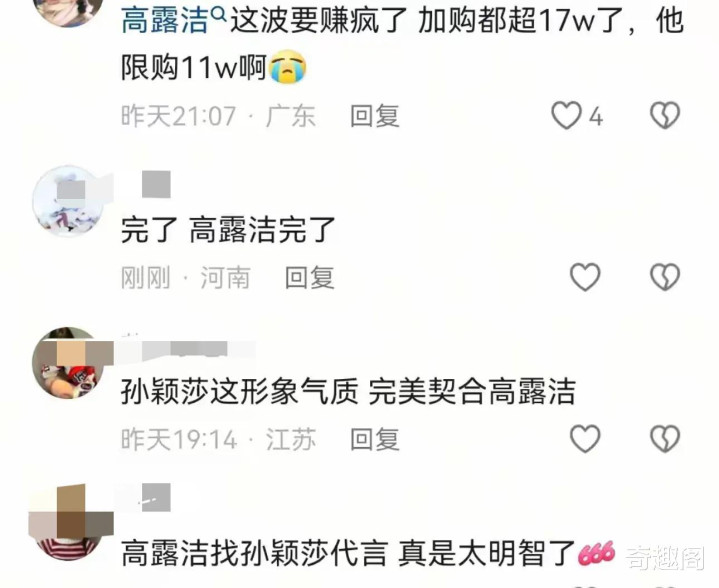Viewport: 719px width, 588px height.
Task: Reply to the 刚刚 河南 comment
Action: pos(310,278)
